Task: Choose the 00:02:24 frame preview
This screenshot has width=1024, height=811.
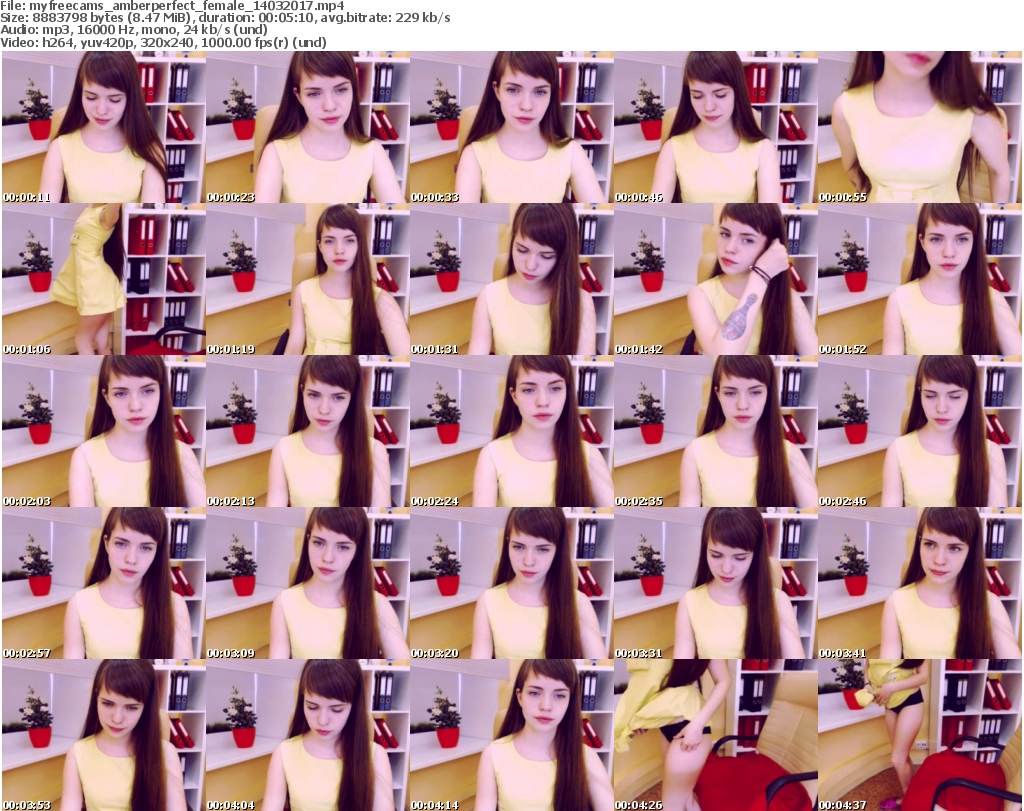Action: 512,432
